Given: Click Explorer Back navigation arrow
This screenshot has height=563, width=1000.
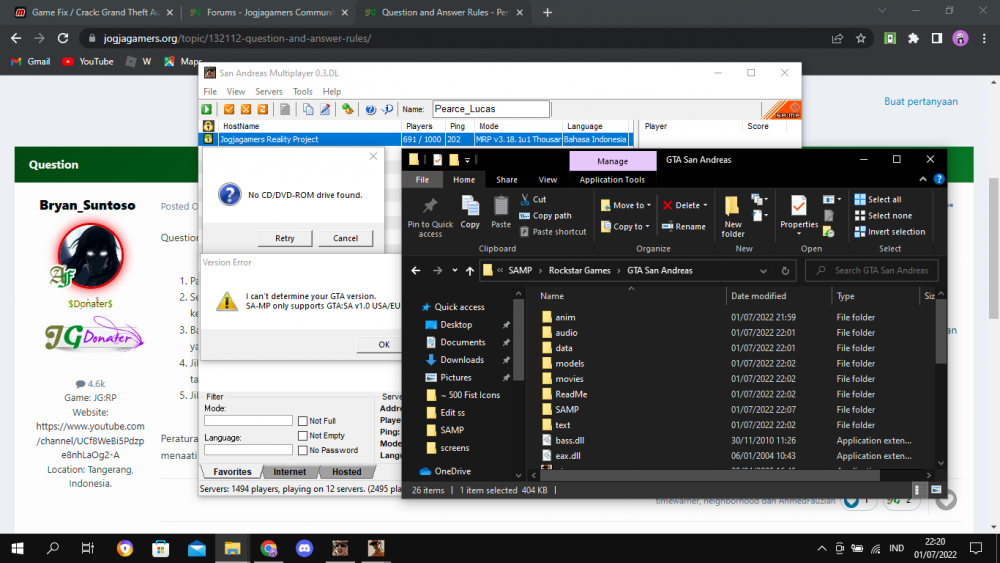Looking at the screenshot, I should [416, 270].
